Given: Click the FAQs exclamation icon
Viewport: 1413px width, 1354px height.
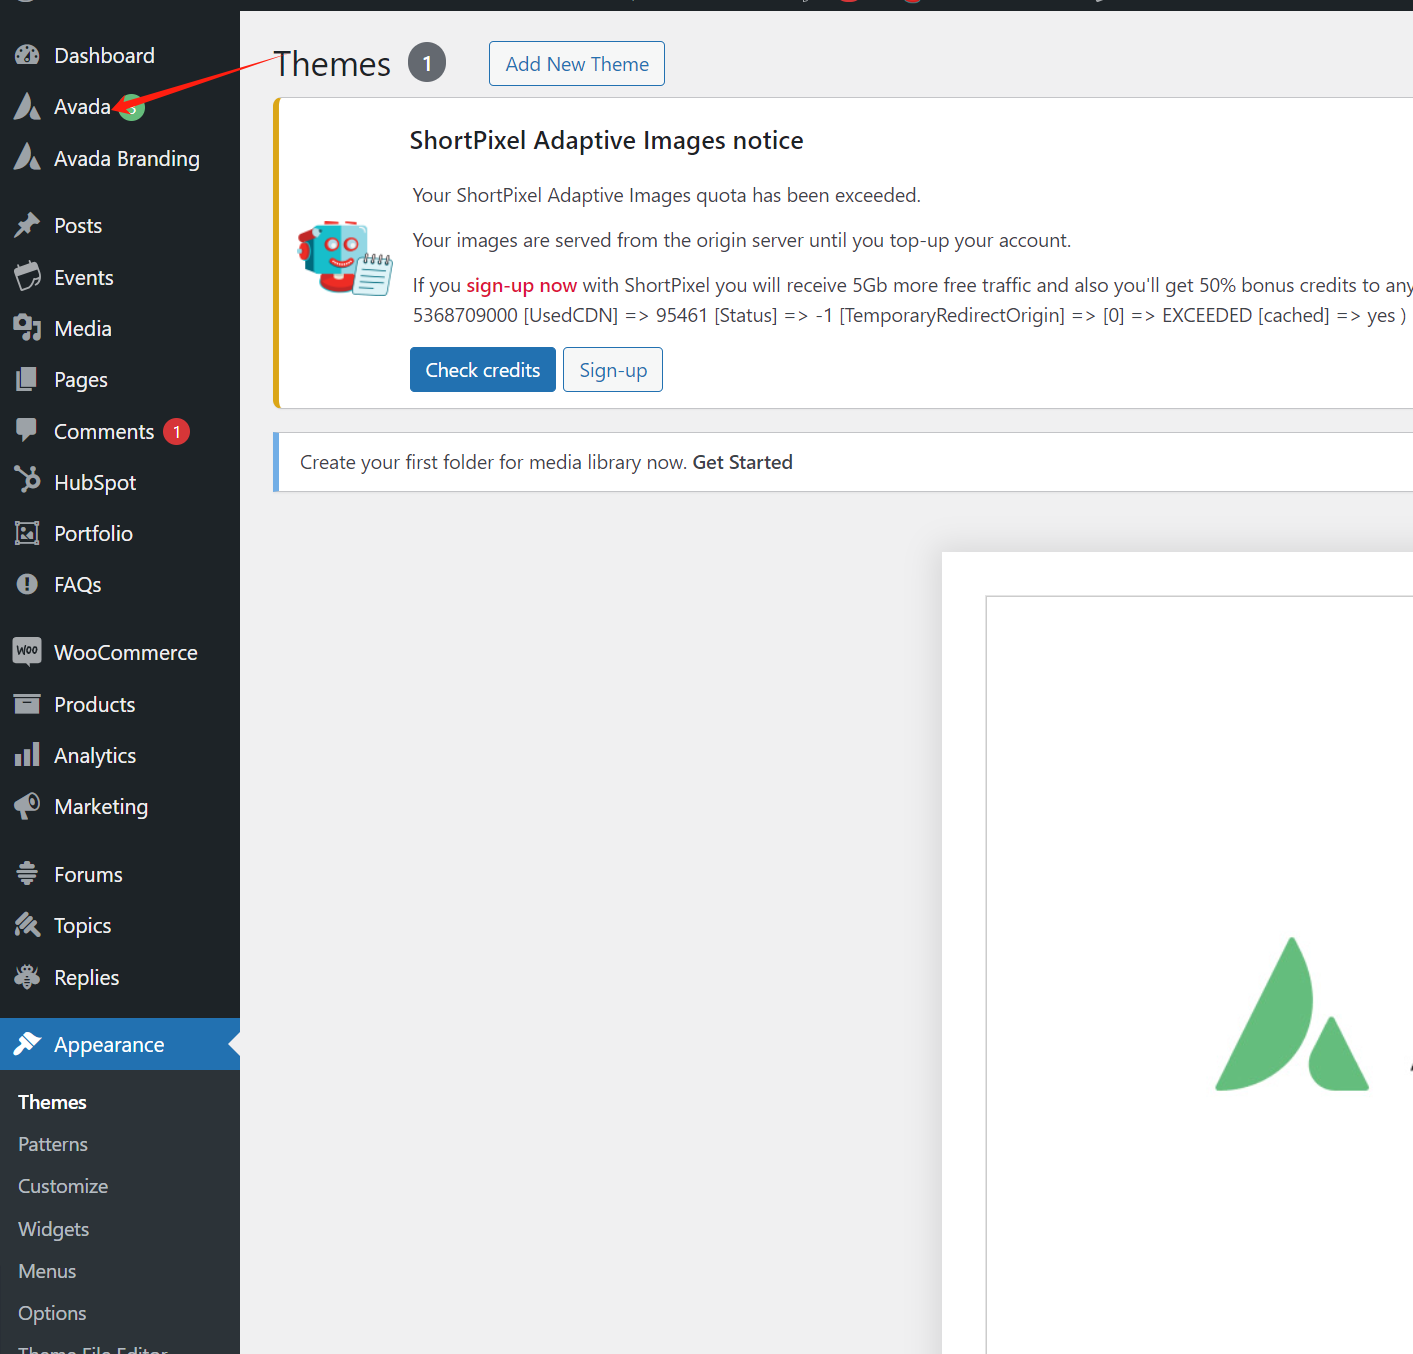Looking at the screenshot, I should click(x=27, y=584).
